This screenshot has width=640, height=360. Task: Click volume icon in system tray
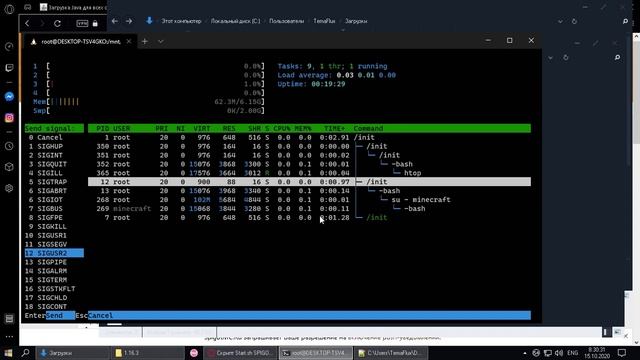pyautogui.click(x=559, y=353)
